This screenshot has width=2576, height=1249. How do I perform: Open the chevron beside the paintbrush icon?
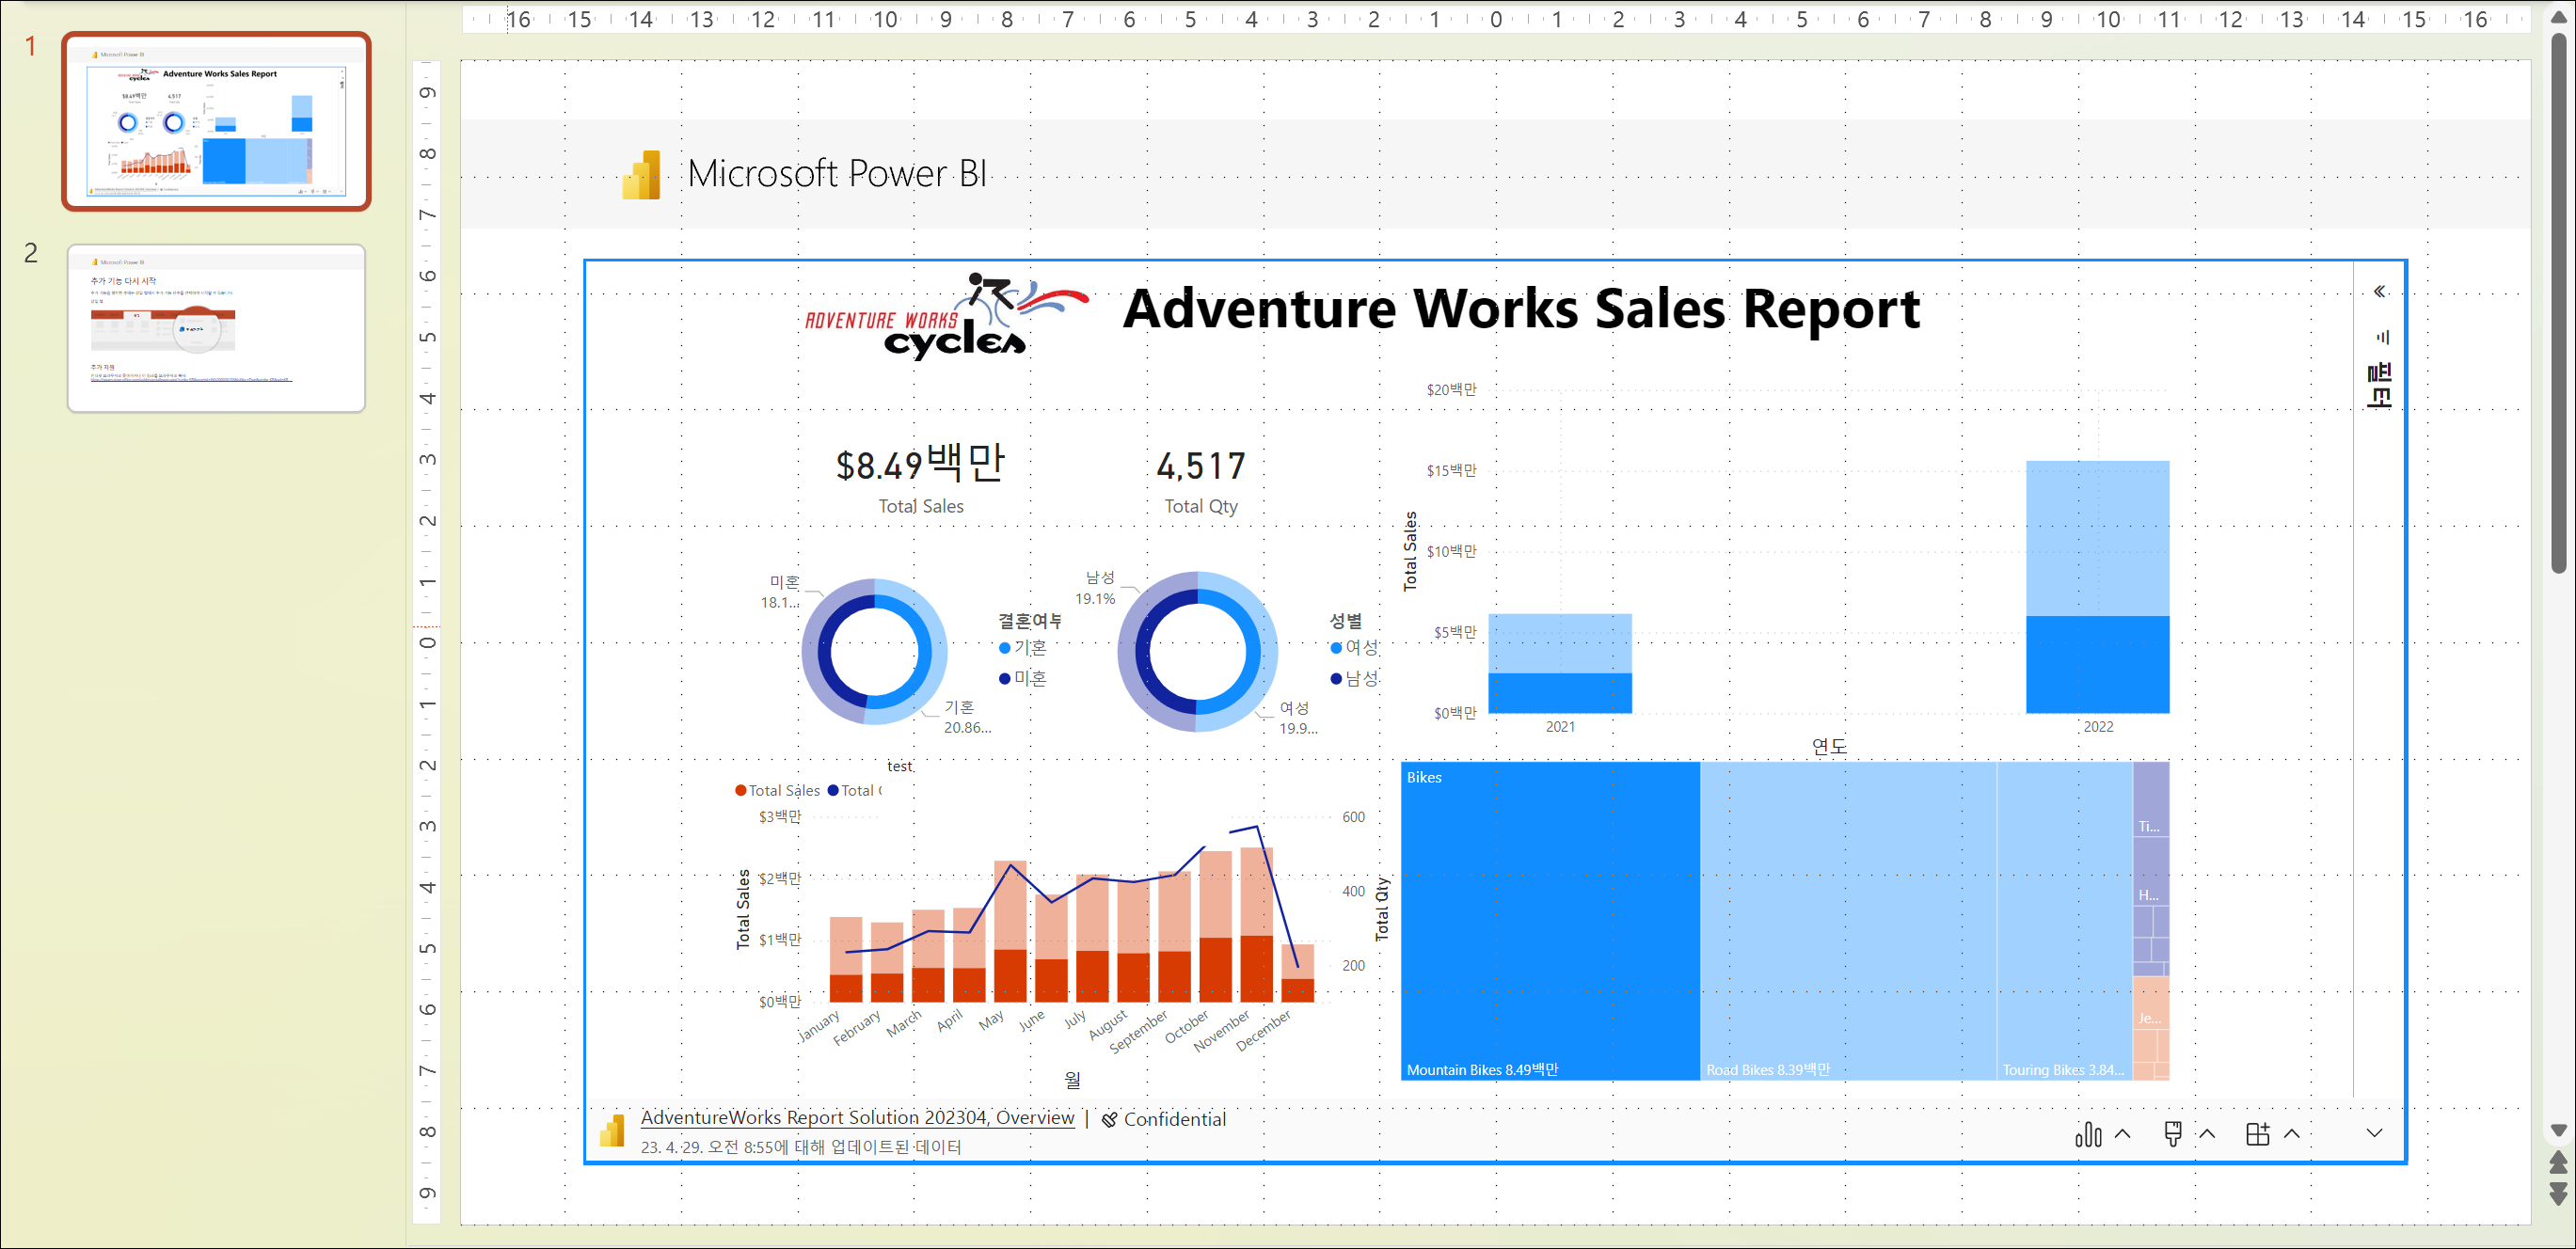(x=2207, y=1134)
